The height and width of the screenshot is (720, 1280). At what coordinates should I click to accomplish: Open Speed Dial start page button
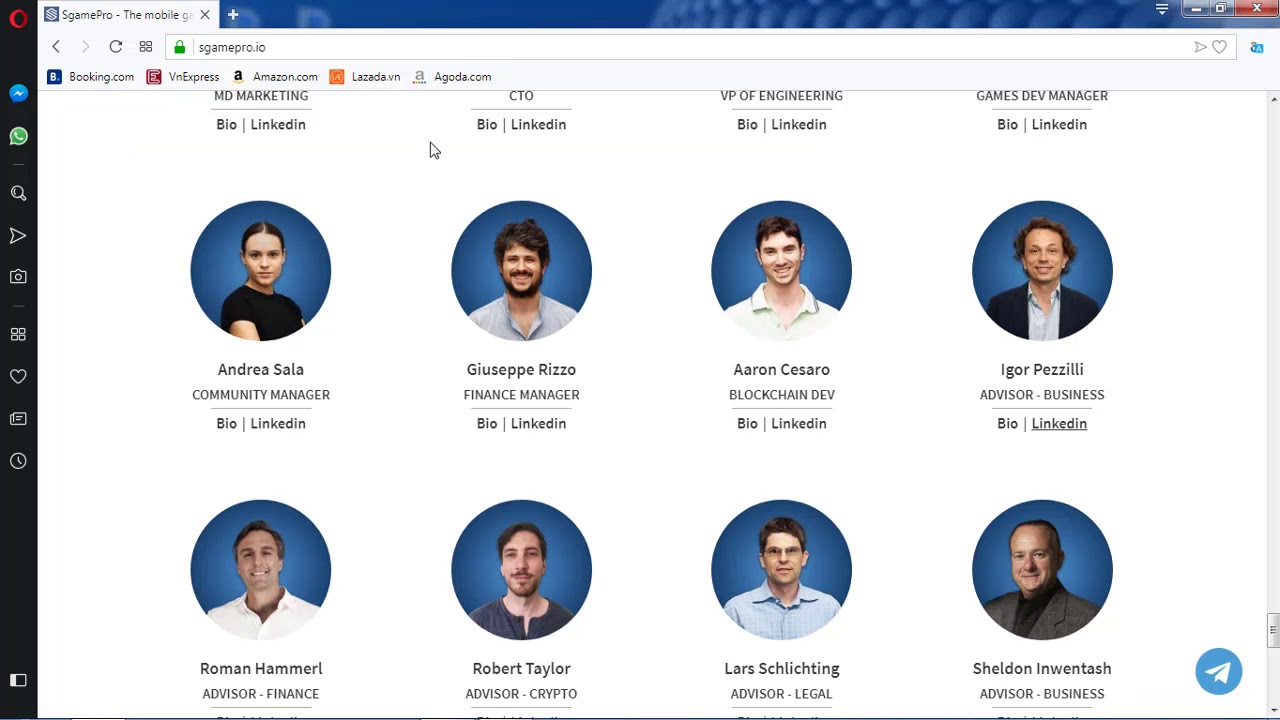(x=146, y=47)
